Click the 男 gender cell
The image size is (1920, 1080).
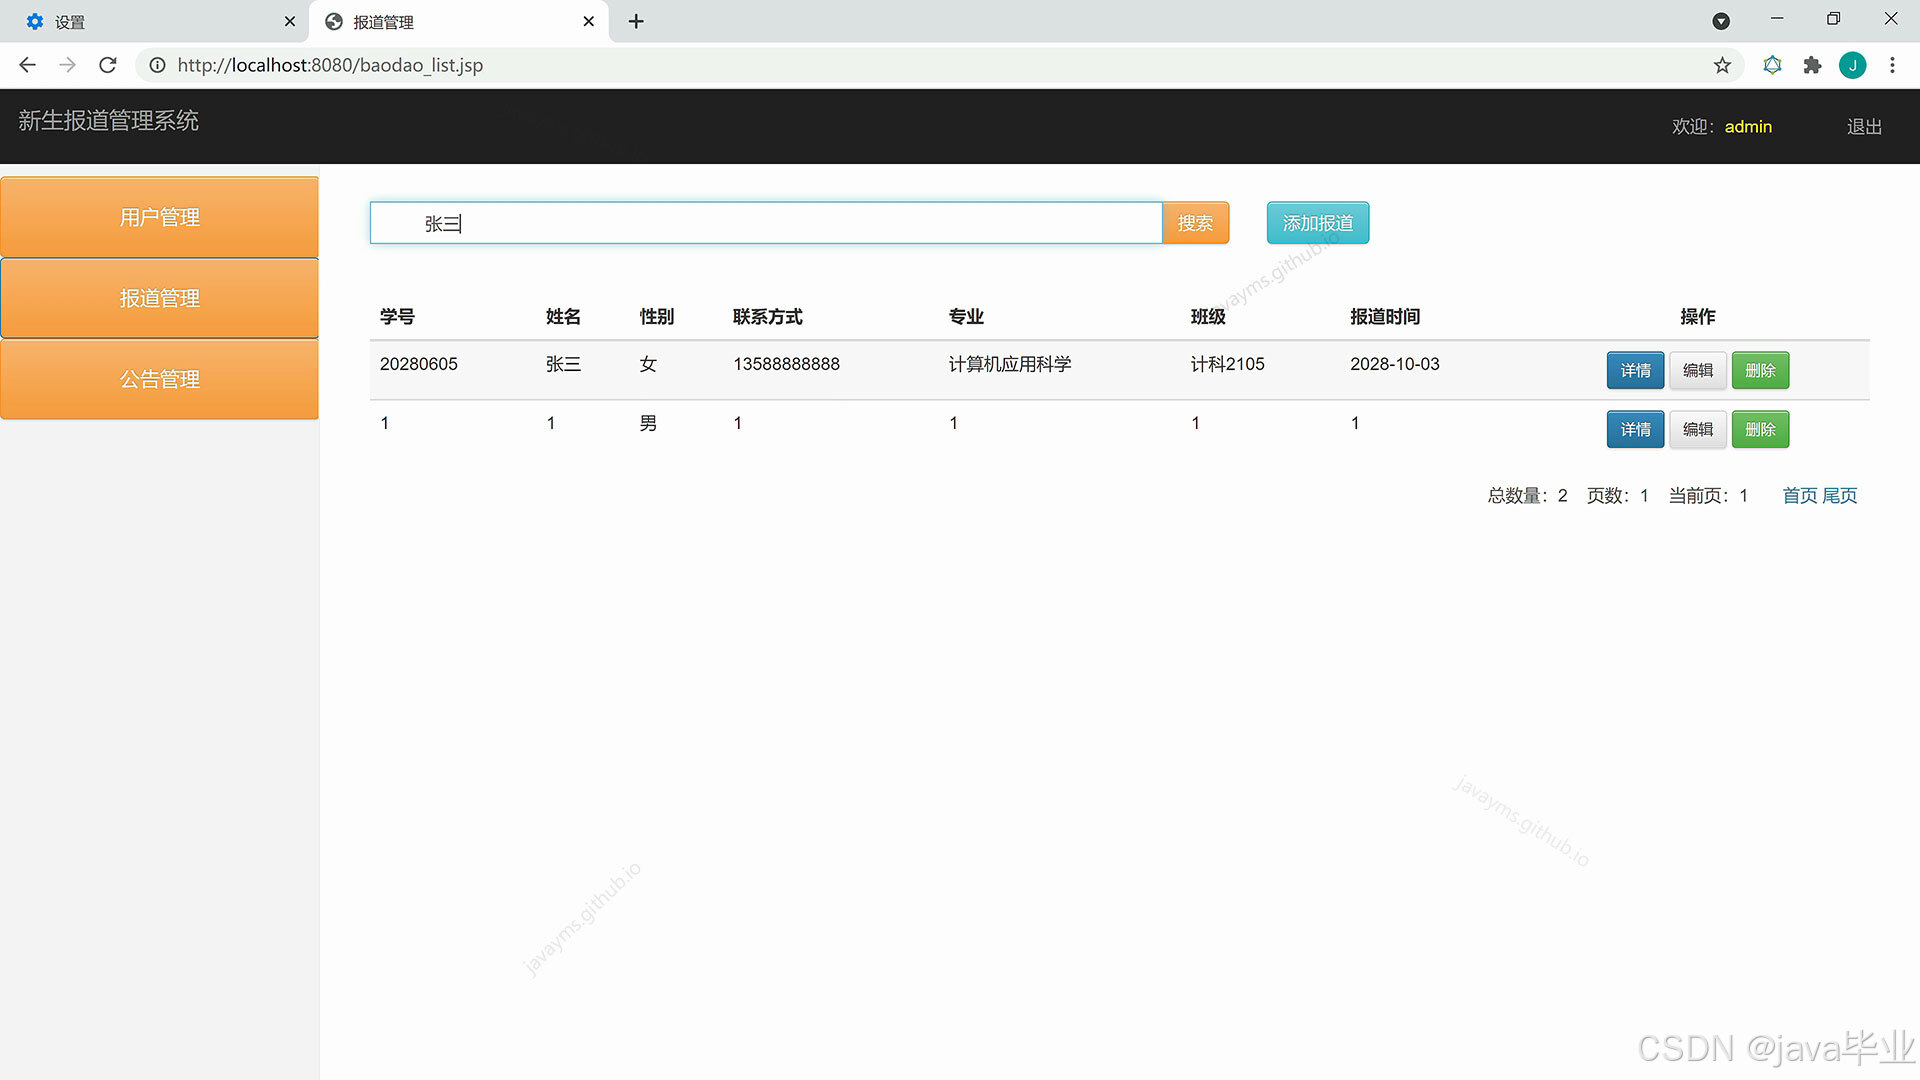pyautogui.click(x=648, y=423)
